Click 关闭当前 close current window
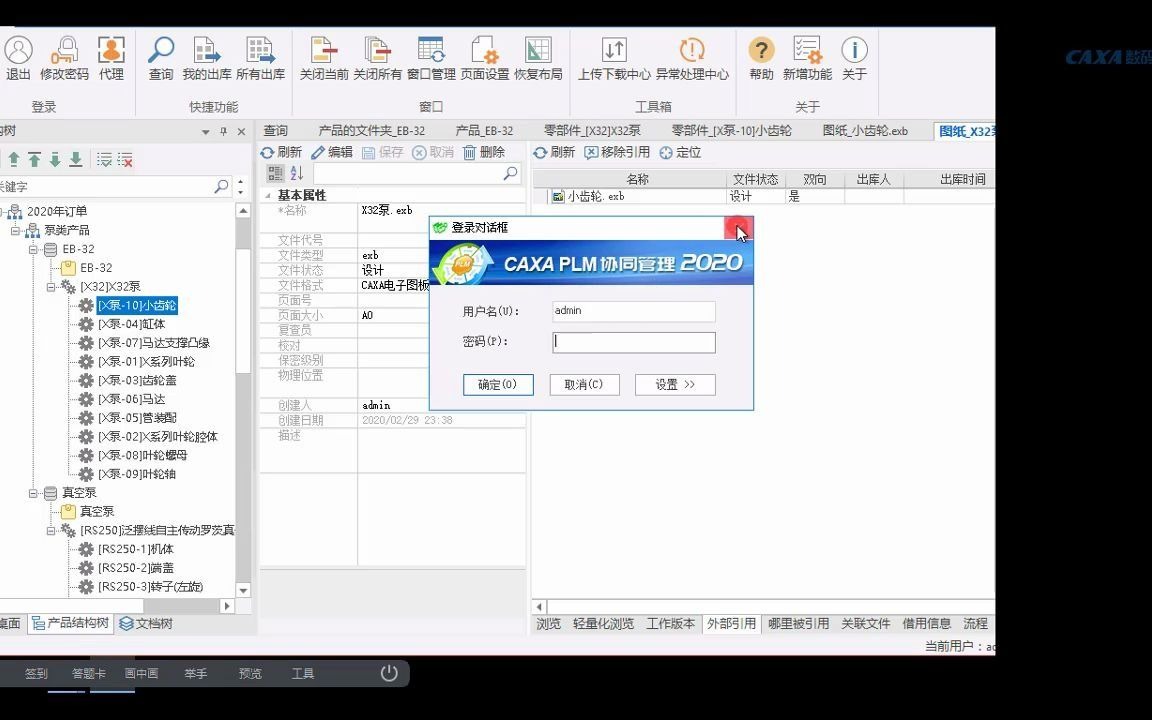This screenshot has width=1152, height=720. [323, 58]
